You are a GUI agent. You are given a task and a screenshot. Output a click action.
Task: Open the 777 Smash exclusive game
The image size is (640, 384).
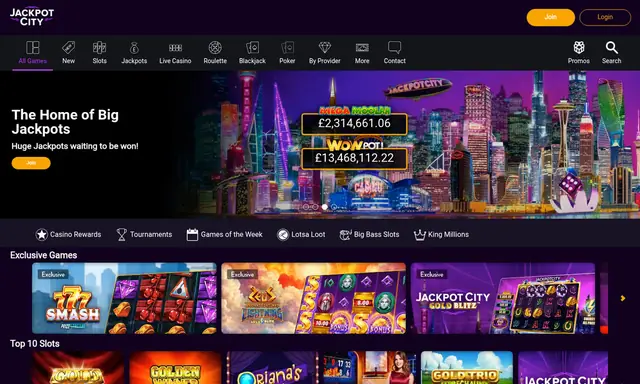(x=124, y=298)
